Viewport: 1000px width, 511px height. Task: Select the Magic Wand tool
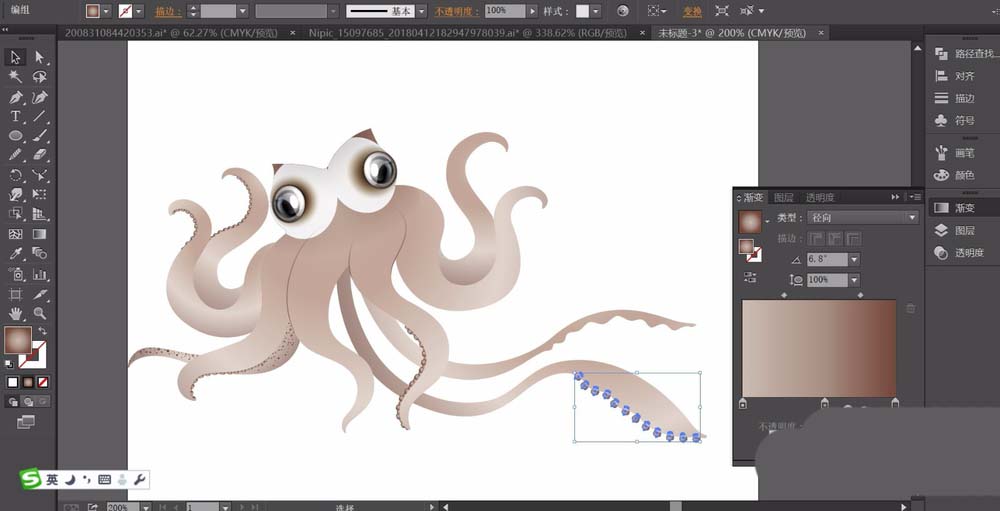click(15, 77)
